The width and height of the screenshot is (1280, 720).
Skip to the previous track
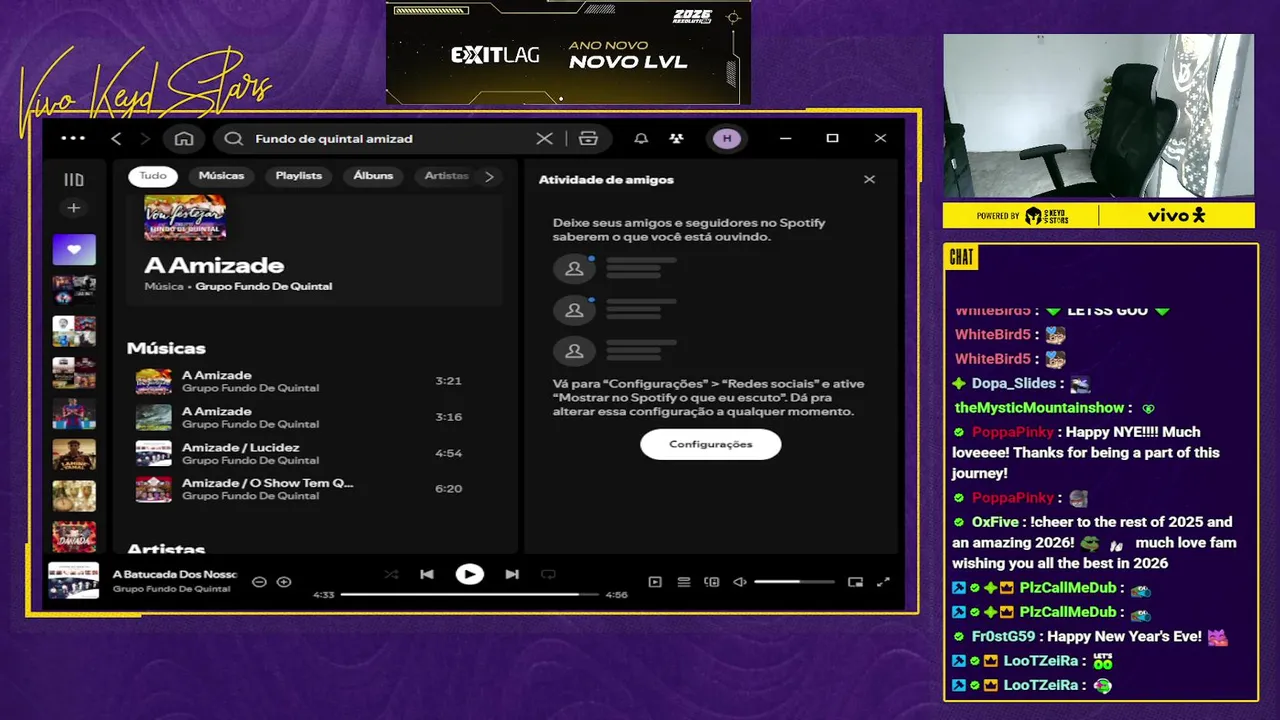(x=427, y=574)
